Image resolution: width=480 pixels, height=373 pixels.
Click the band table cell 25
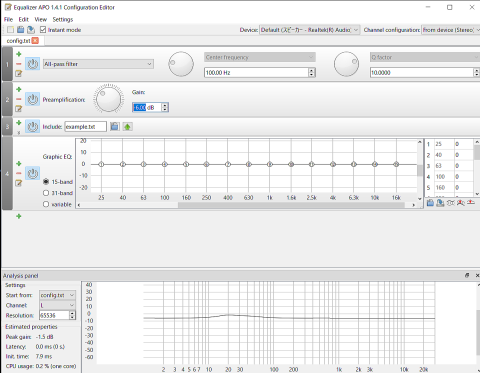point(444,144)
